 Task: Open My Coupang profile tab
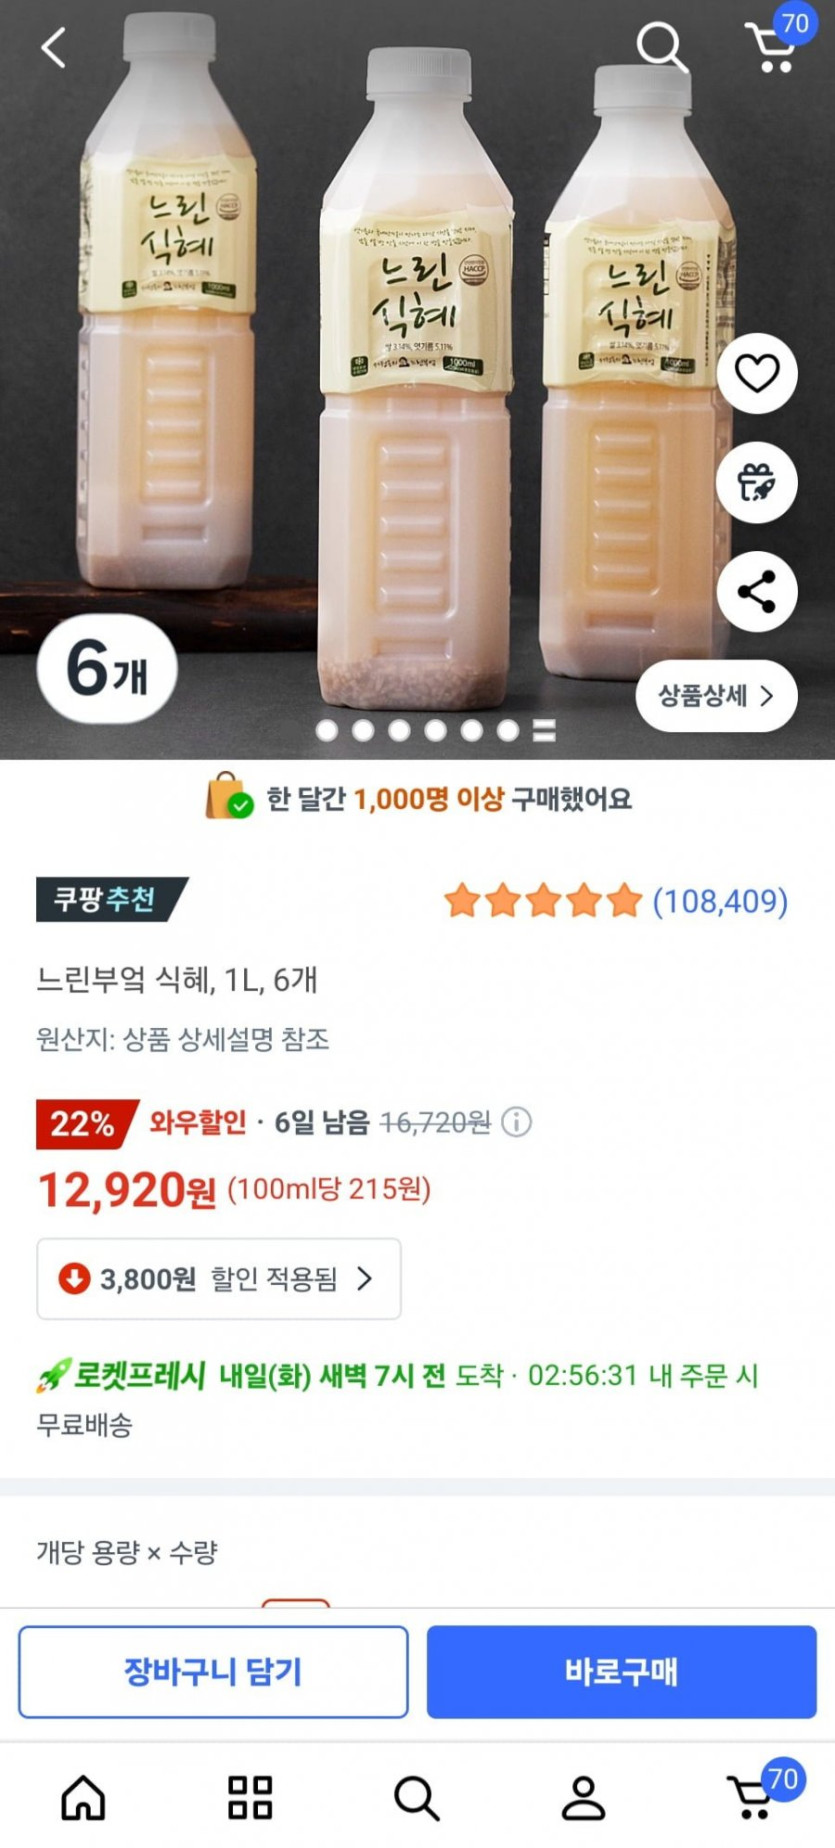pyautogui.click(x=583, y=1797)
